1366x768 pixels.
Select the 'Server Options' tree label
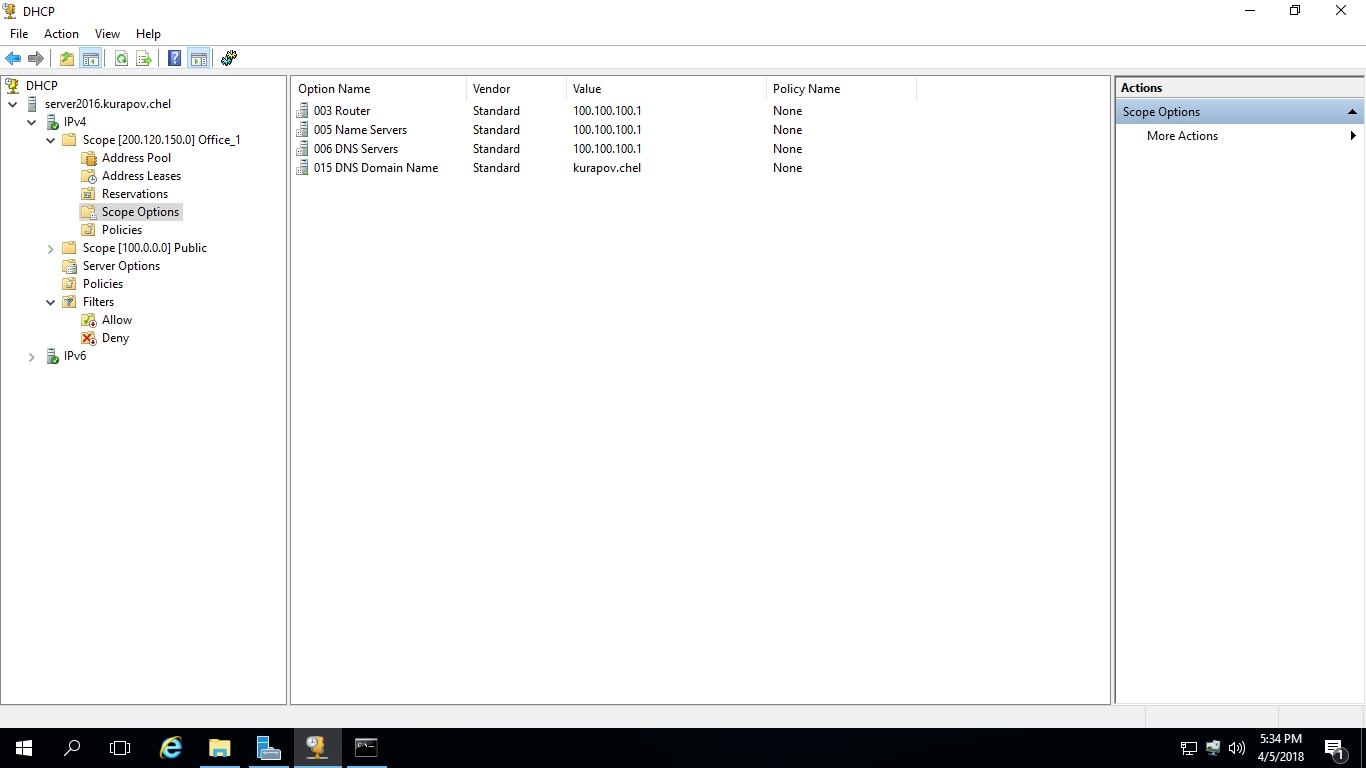click(121, 266)
